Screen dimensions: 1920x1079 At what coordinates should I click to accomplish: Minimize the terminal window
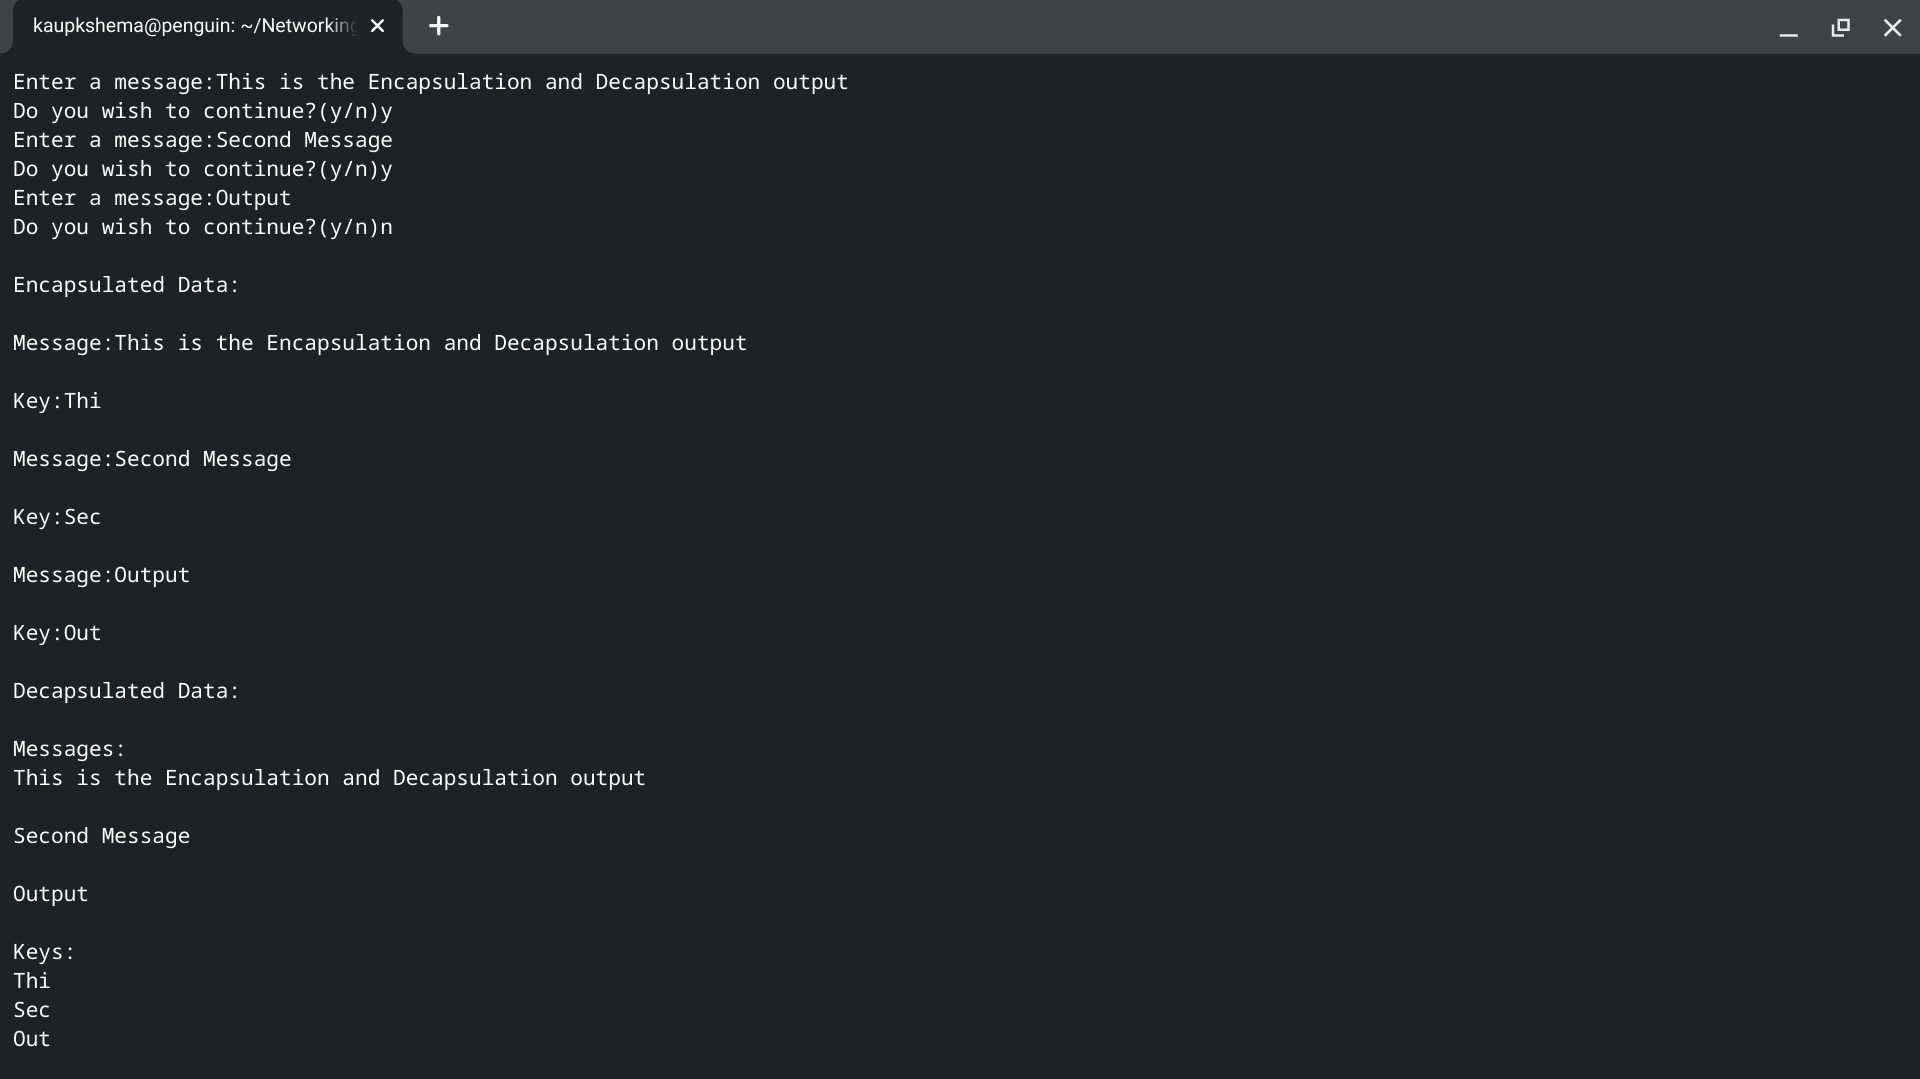(x=1788, y=28)
